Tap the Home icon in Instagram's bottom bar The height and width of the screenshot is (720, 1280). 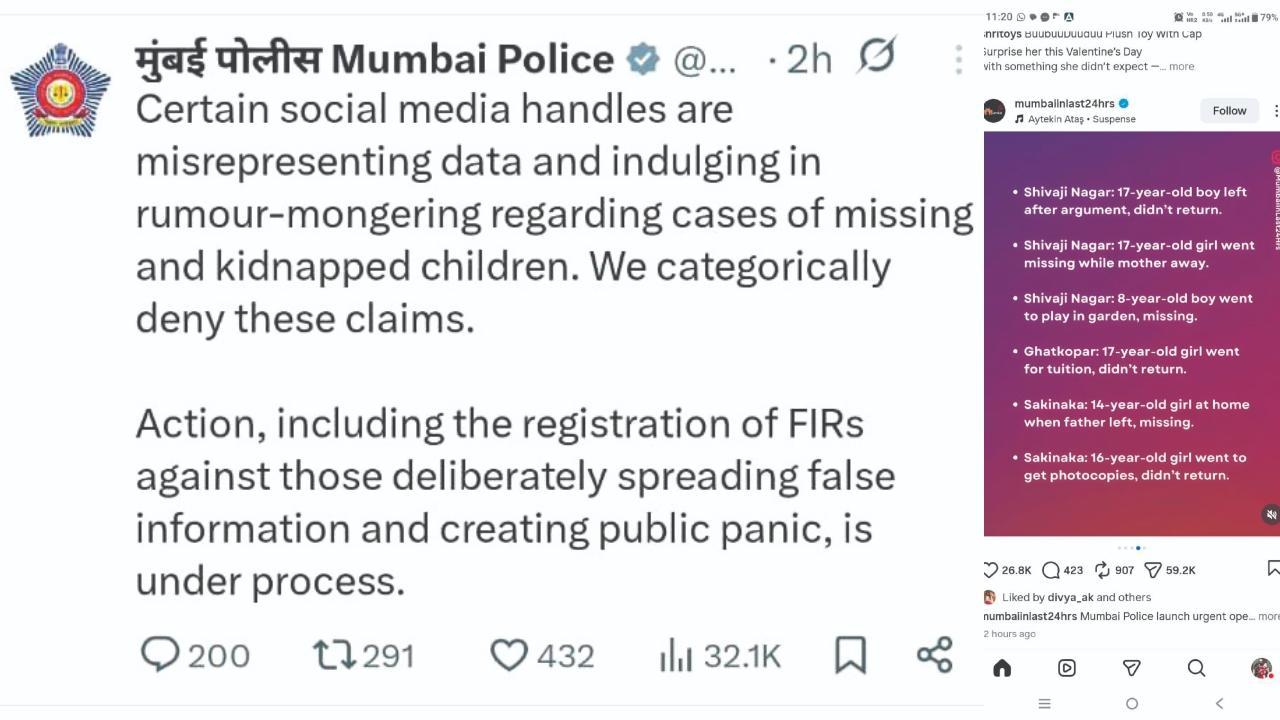[x=1001, y=668]
